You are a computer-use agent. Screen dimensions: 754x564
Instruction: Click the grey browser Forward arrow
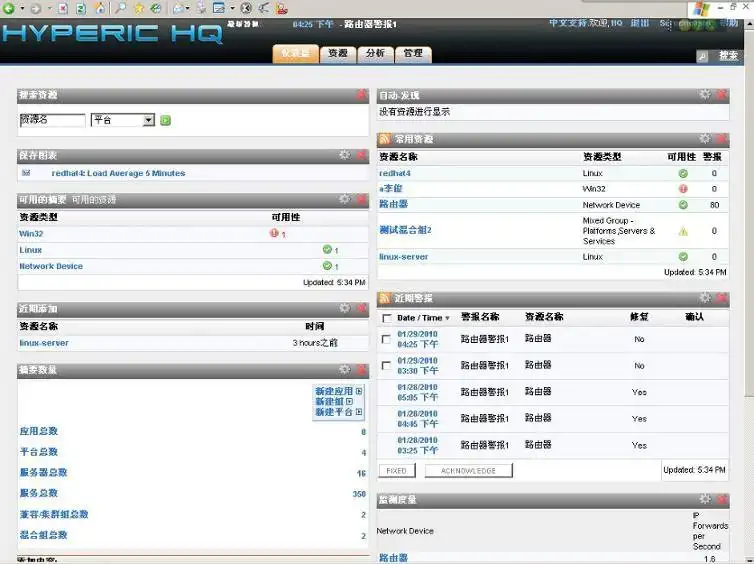[x=35, y=8]
